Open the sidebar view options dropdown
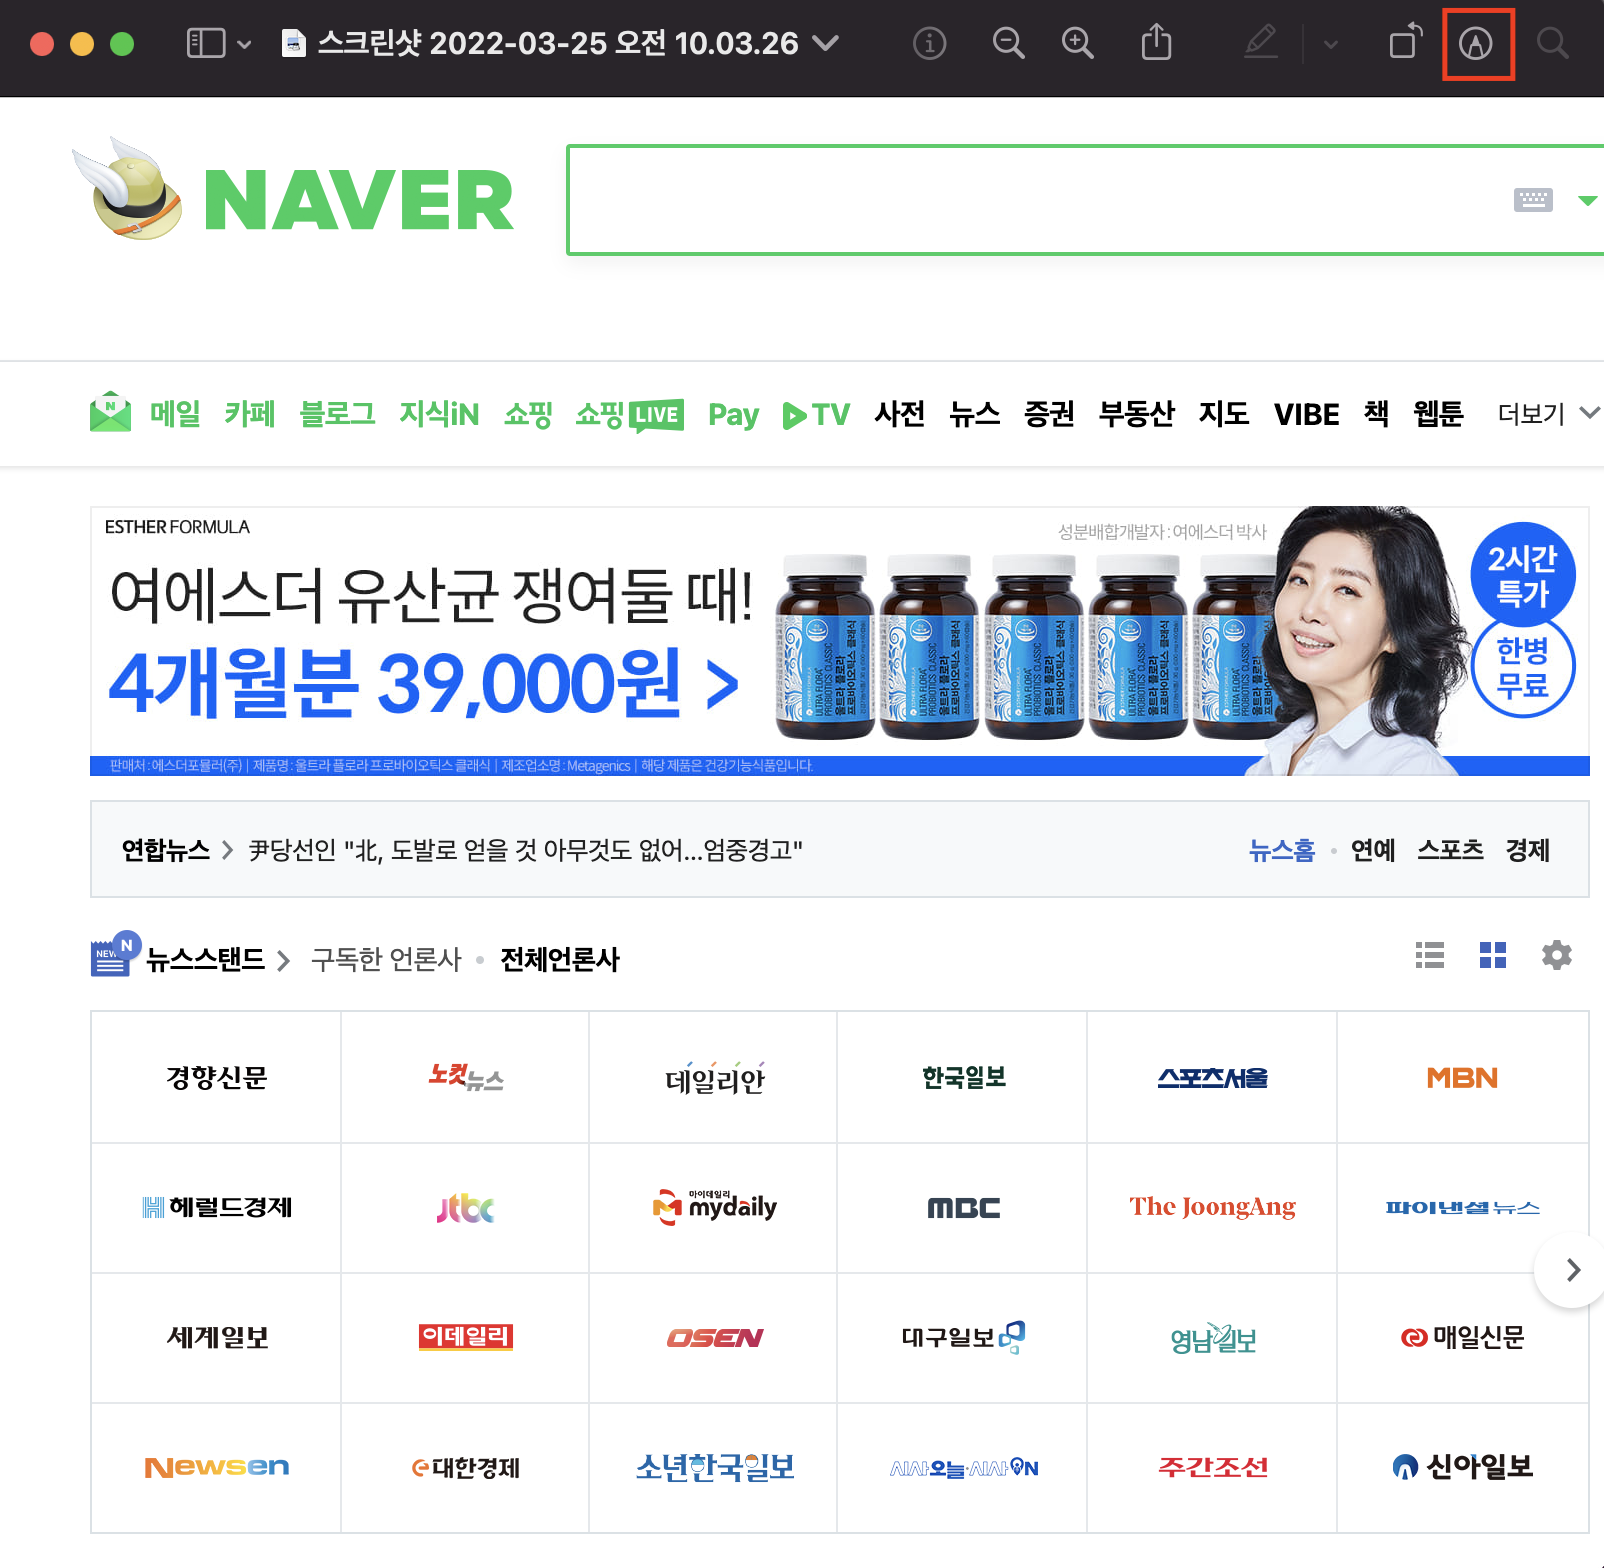1604x1568 pixels. (244, 44)
